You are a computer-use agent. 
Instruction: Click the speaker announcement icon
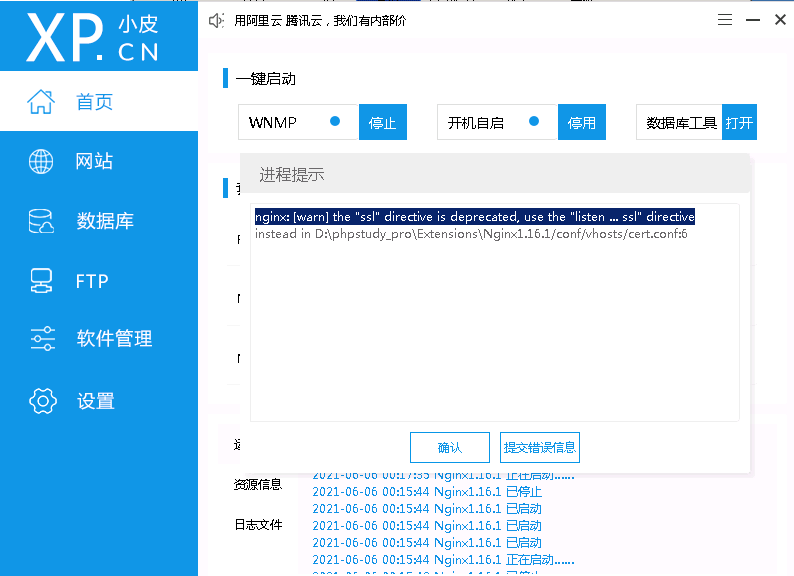pyautogui.click(x=216, y=21)
